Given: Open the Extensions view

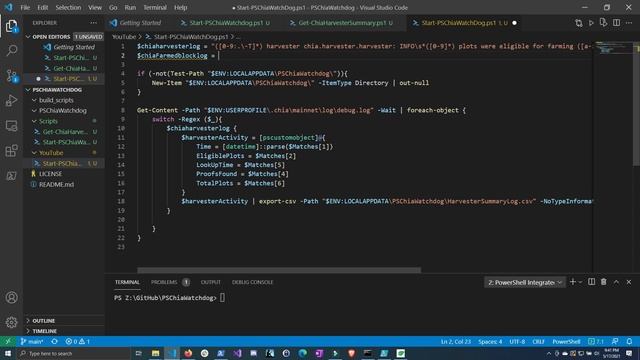Looking at the screenshot, I should tap(11, 151).
